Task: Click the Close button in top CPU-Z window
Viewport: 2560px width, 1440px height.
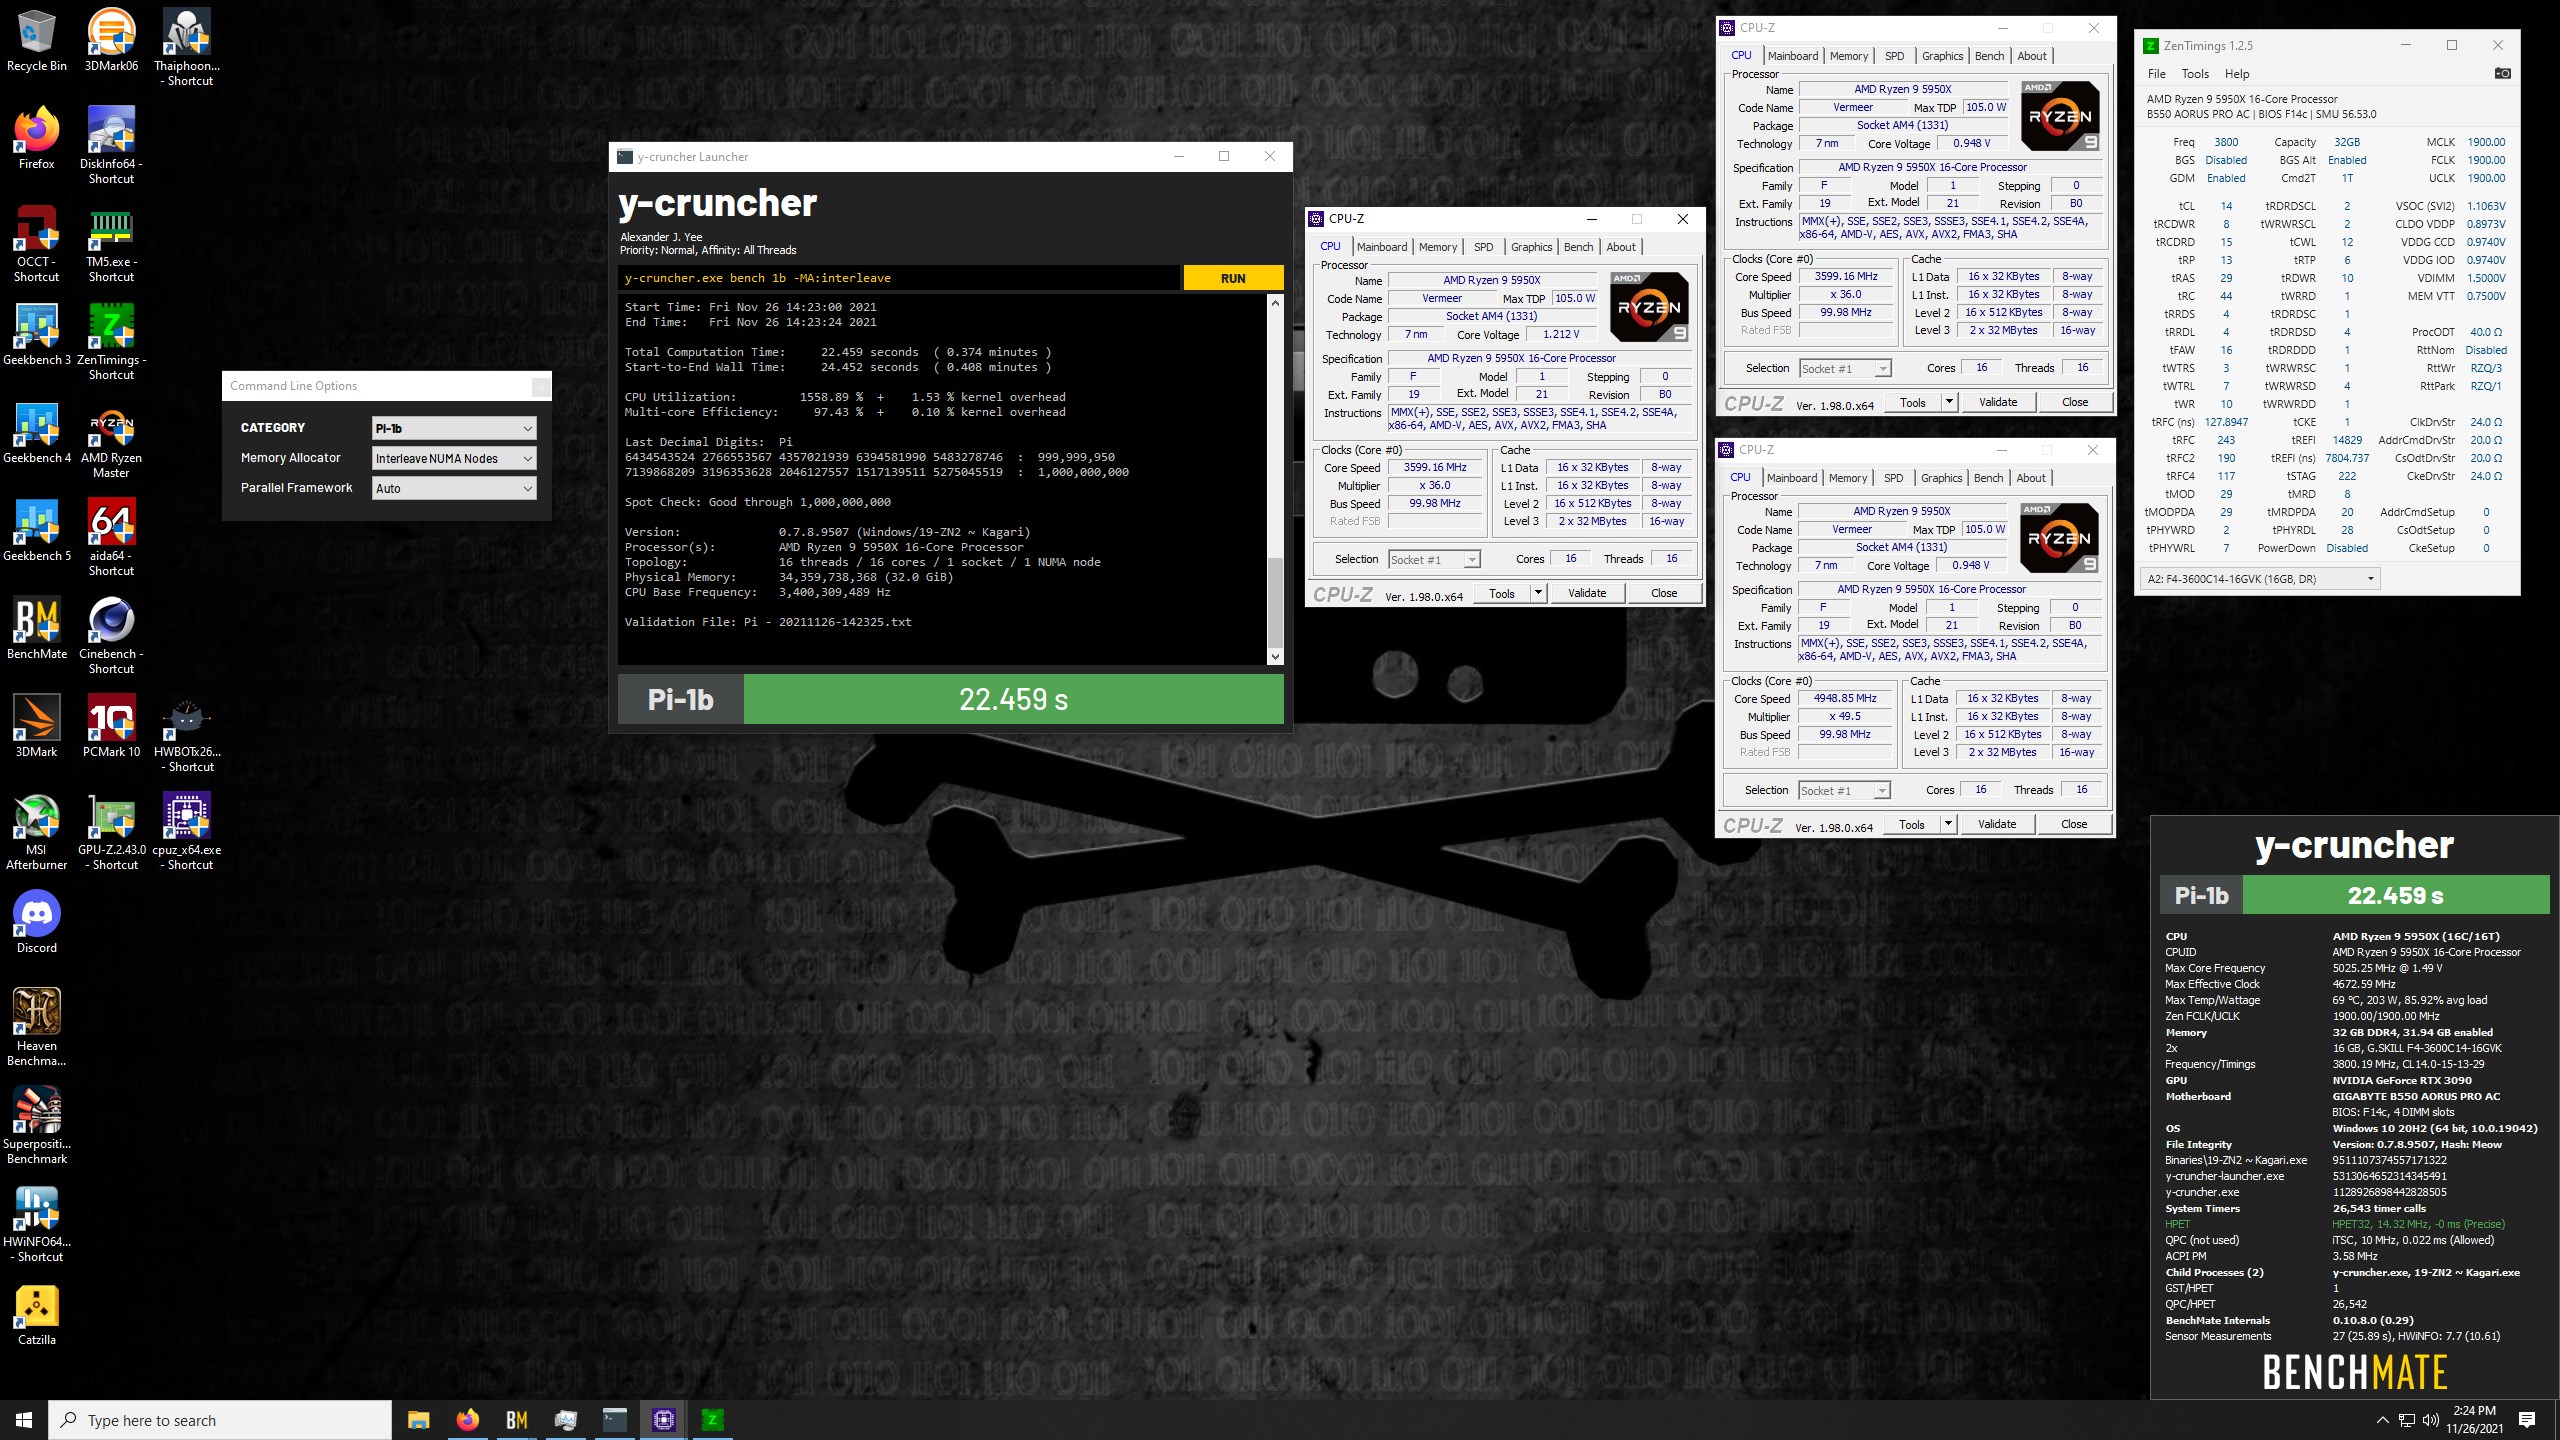Action: tap(2075, 402)
